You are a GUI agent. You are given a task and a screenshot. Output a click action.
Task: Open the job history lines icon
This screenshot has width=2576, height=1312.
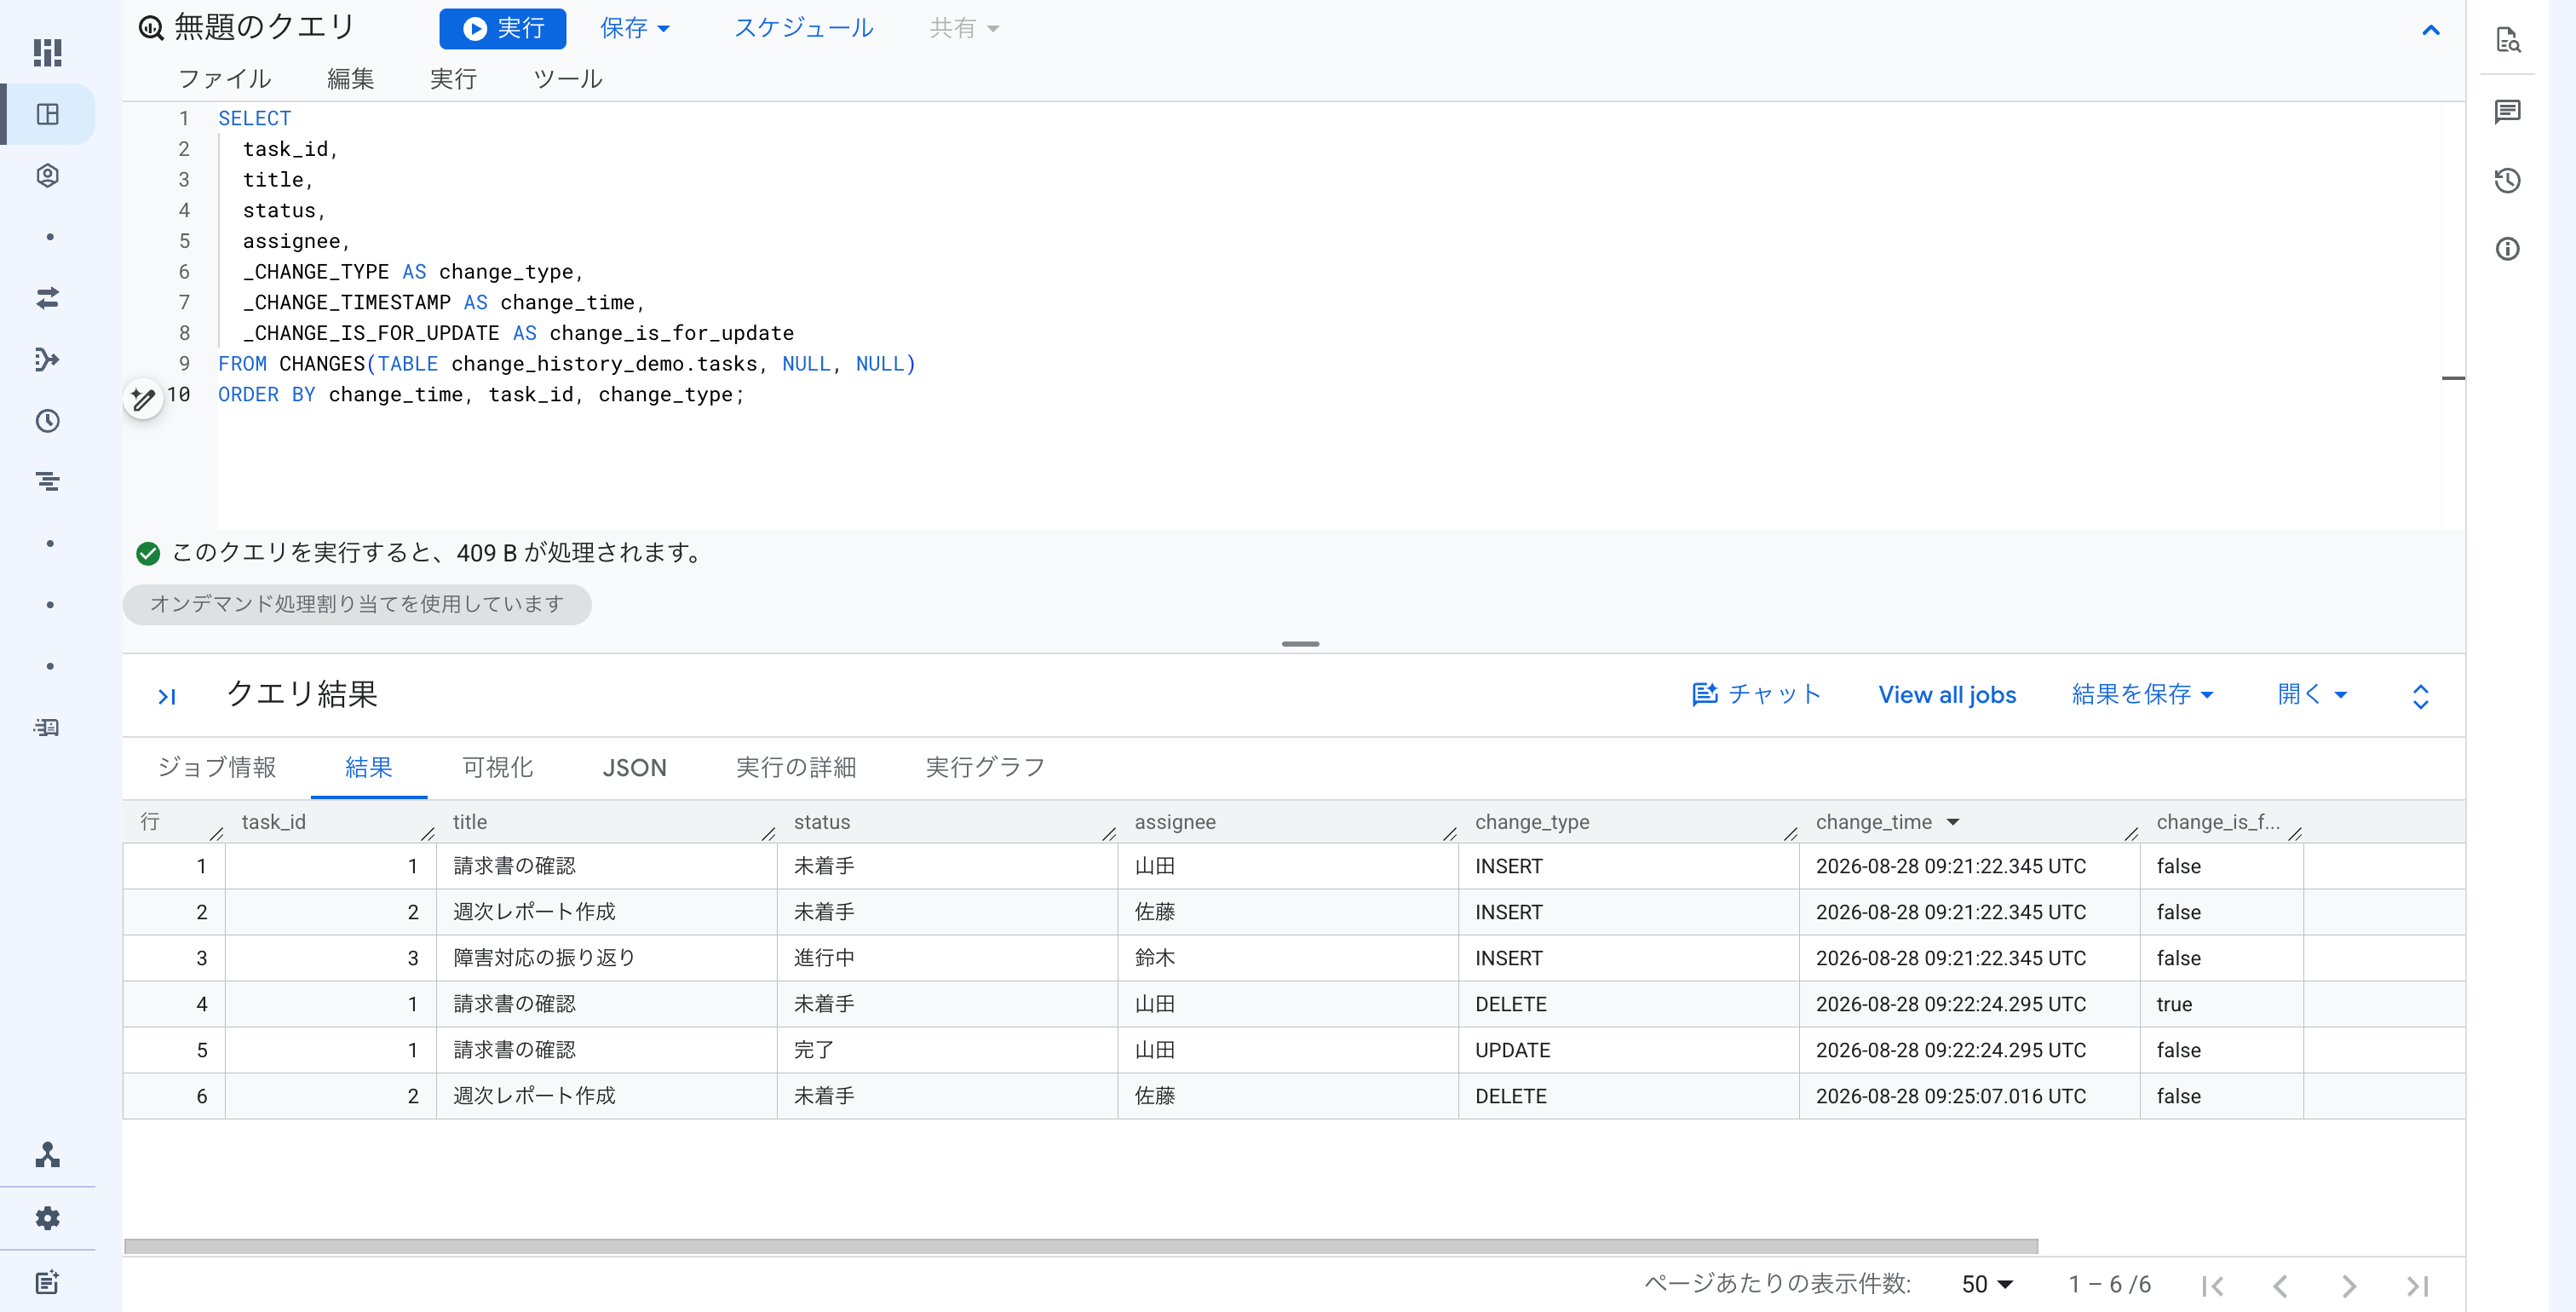pyautogui.click(x=47, y=482)
